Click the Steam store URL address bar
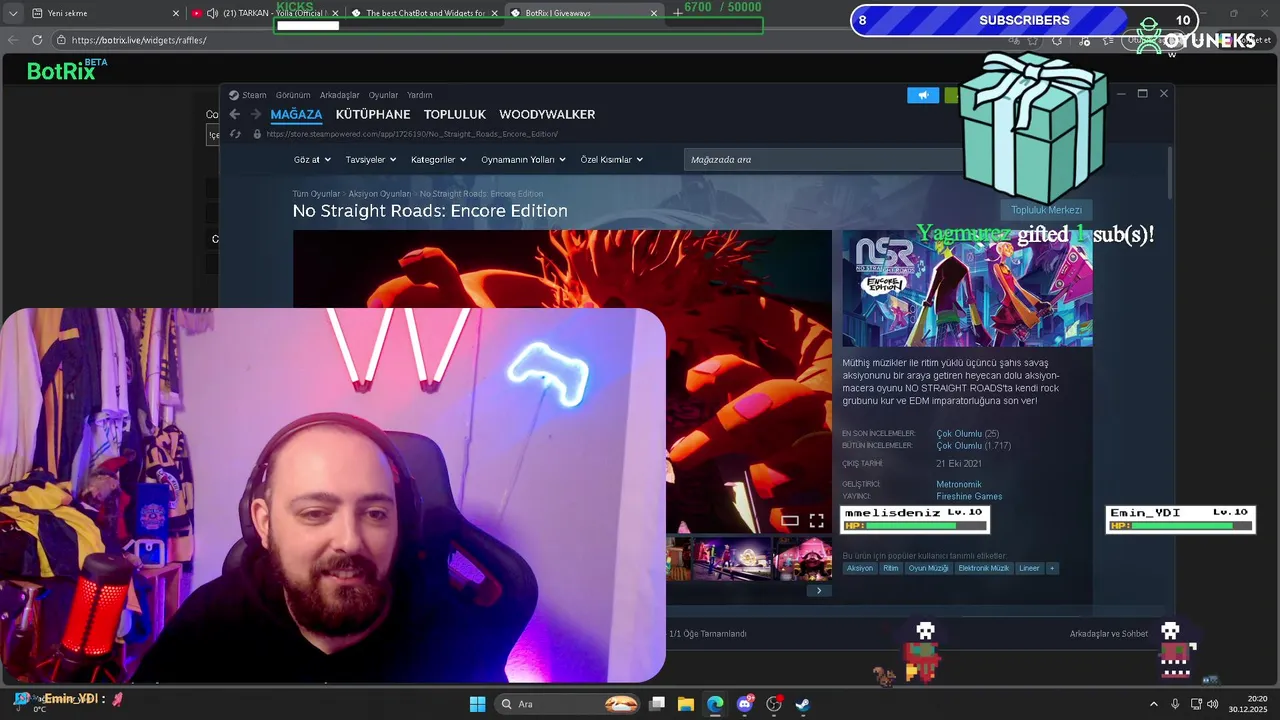The width and height of the screenshot is (1280, 720). [412, 134]
